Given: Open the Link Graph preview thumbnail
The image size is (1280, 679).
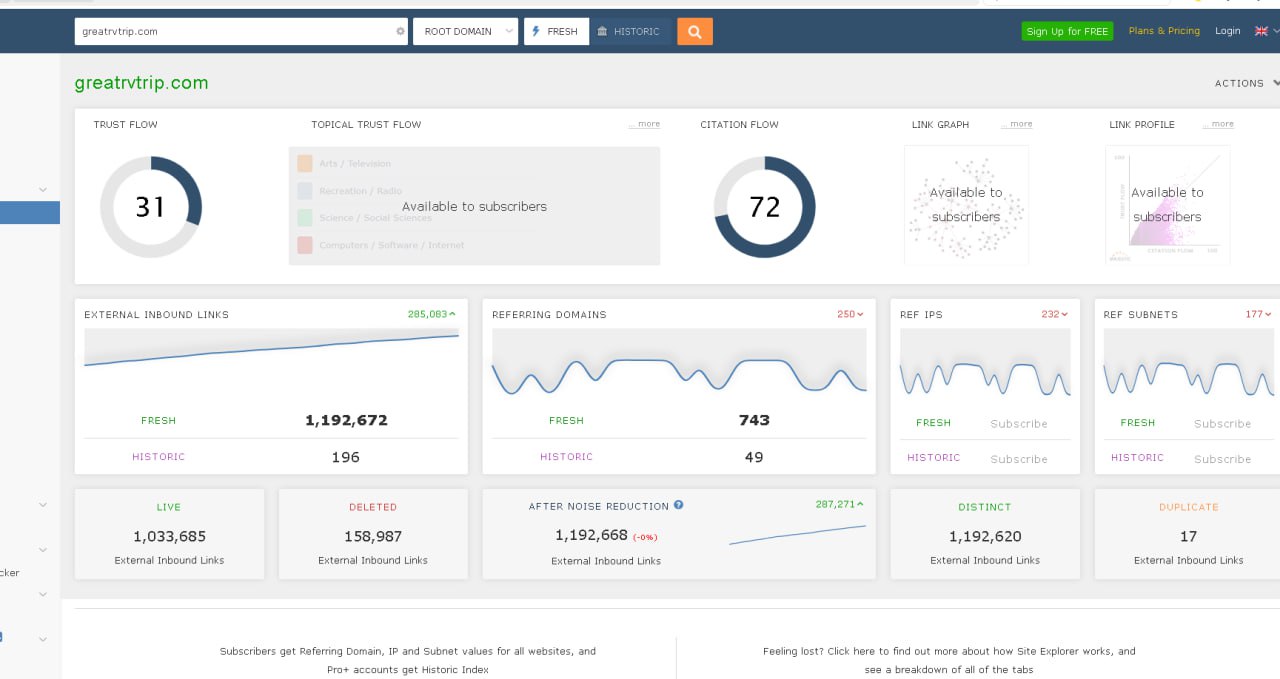Looking at the screenshot, I should click(x=965, y=205).
